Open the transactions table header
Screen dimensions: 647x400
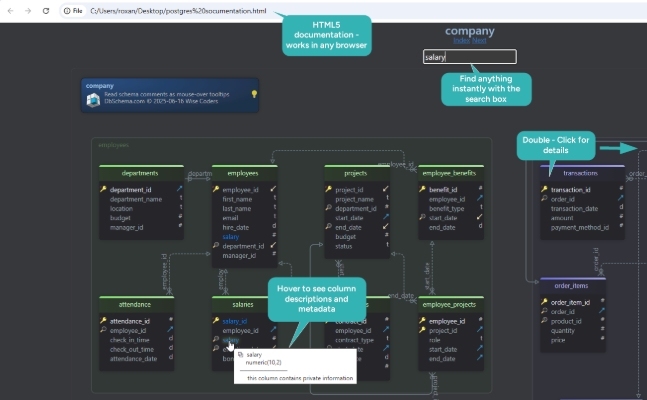(582, 172)
